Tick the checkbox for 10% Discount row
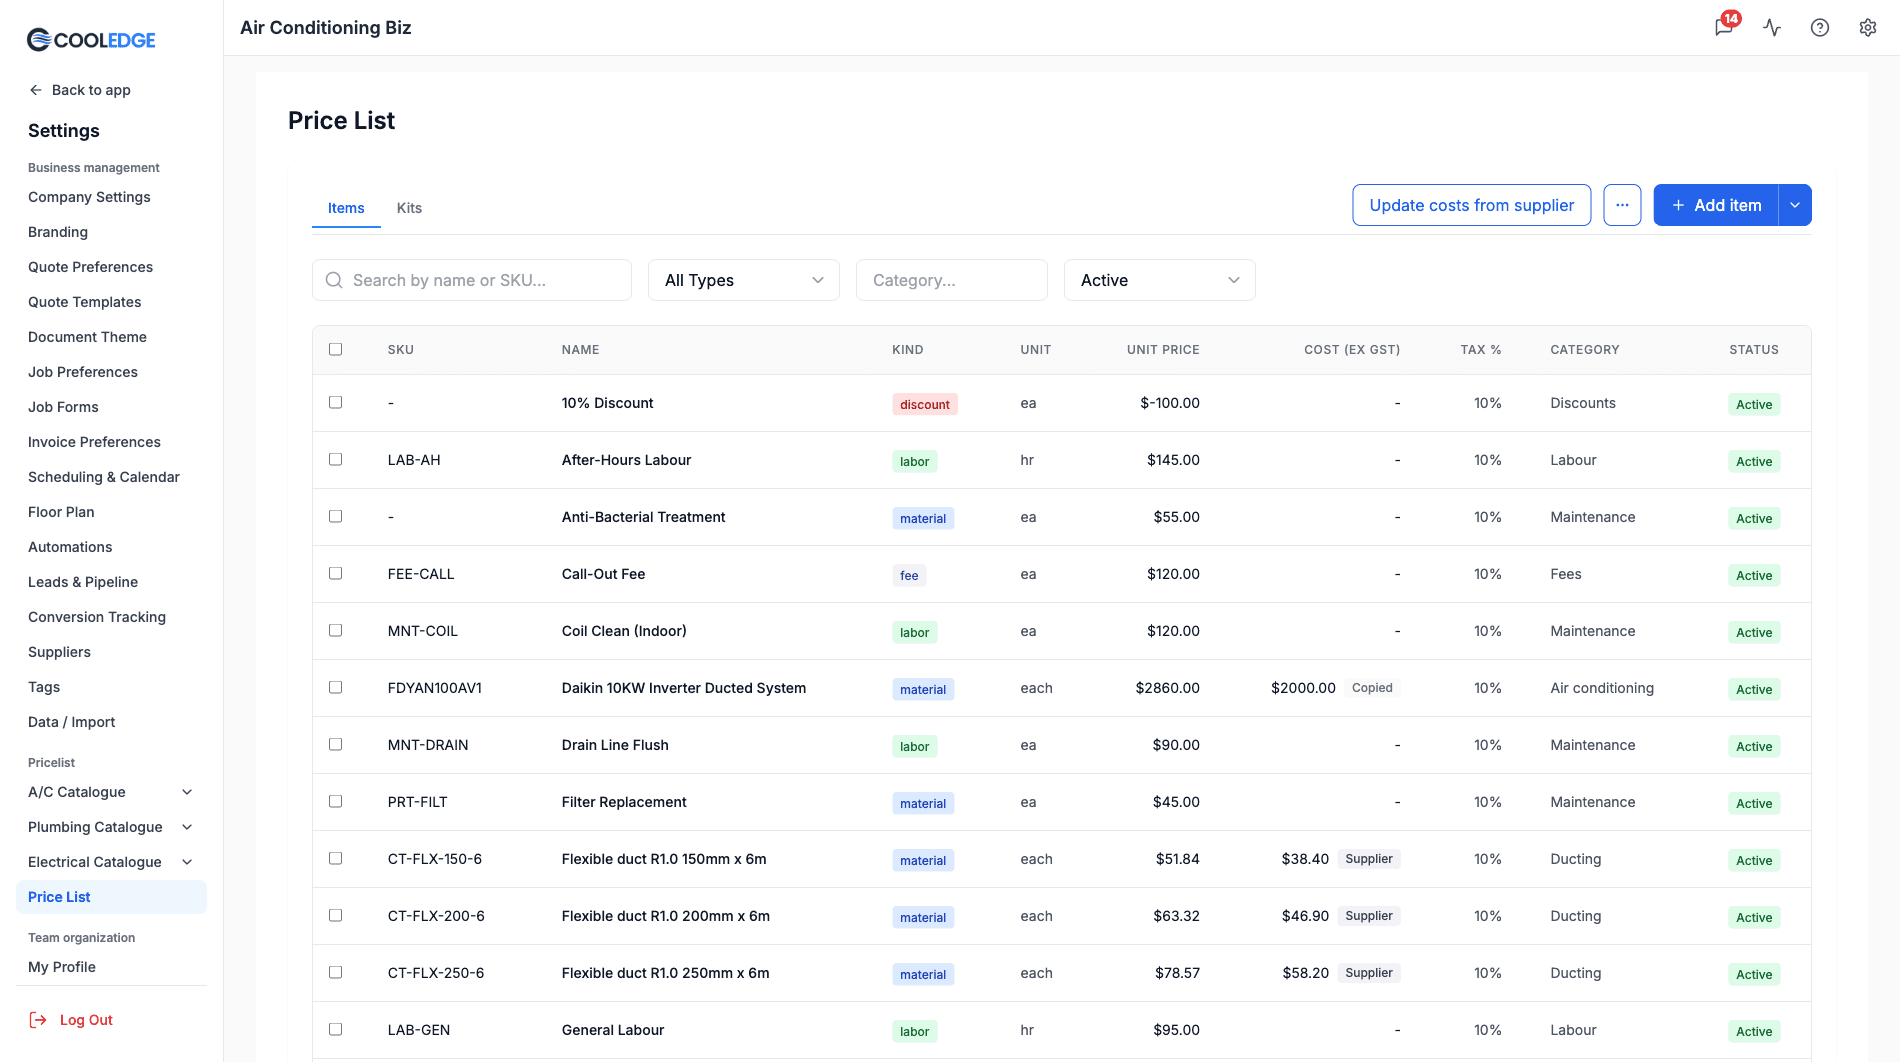This screenshot has width=1900, height=1062. coord(336,402)
